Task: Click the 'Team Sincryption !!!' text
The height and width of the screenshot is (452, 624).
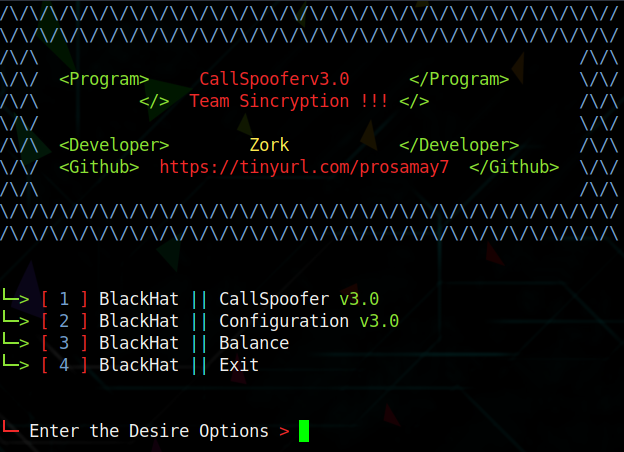Action: [x=289, y=101]
